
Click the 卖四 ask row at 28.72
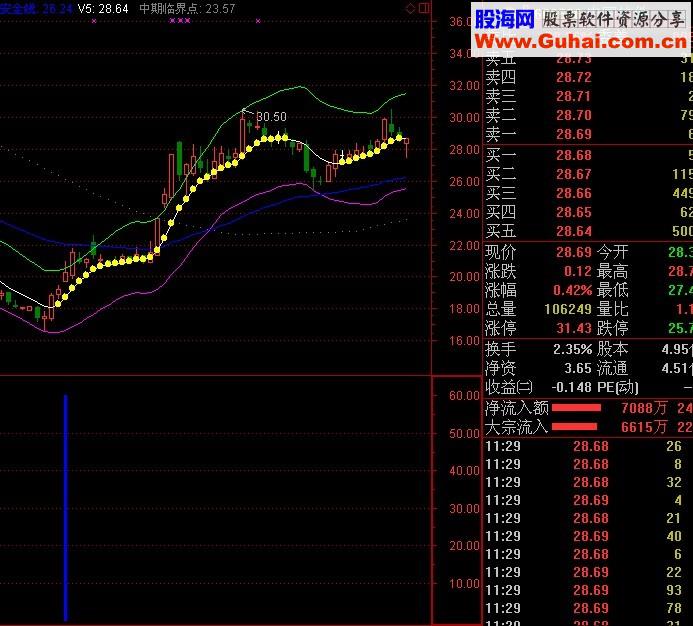pos(589,77)
